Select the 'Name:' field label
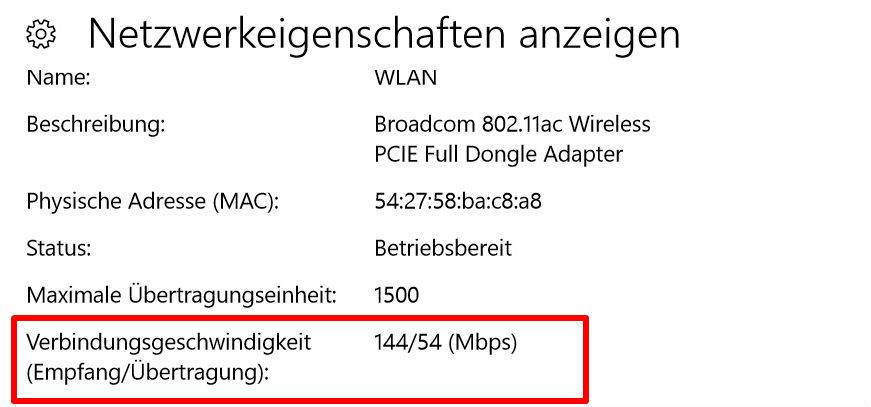Screen dimensions: 871x407 point(58,78)
